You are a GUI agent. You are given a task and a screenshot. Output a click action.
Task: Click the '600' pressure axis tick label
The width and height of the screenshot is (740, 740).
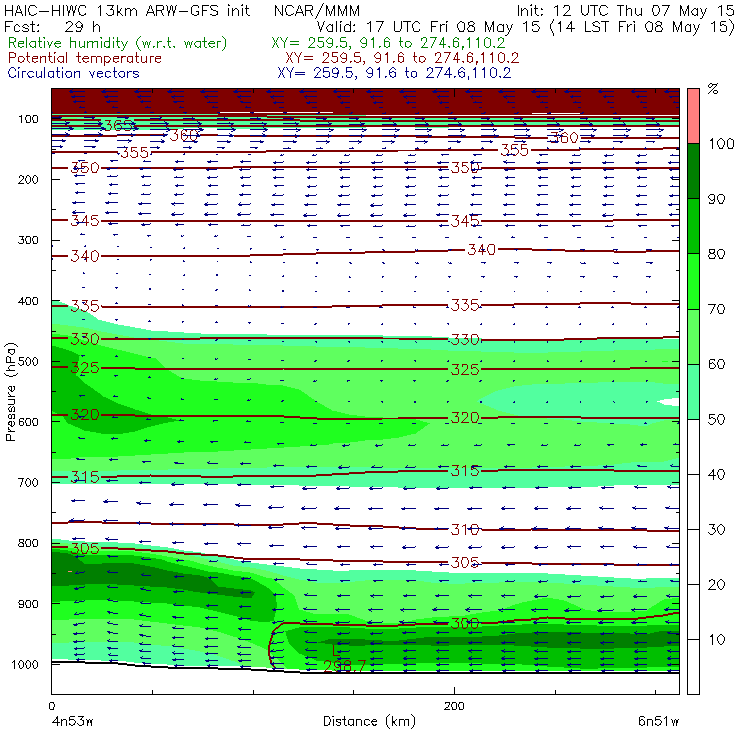tap(28, 422)
